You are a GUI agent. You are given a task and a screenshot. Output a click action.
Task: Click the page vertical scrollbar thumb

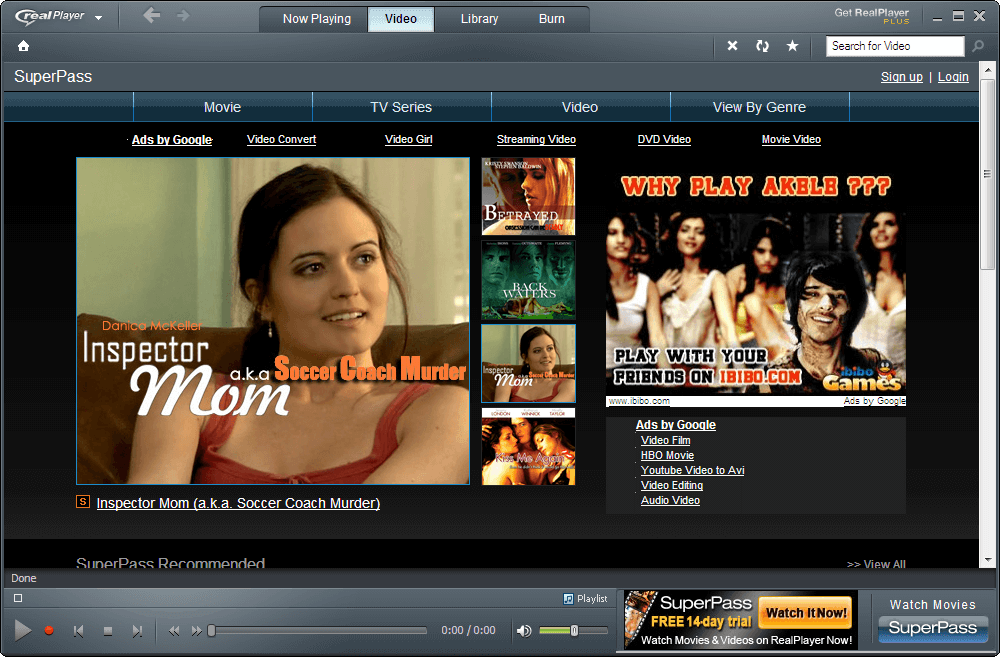click(988, 173)
